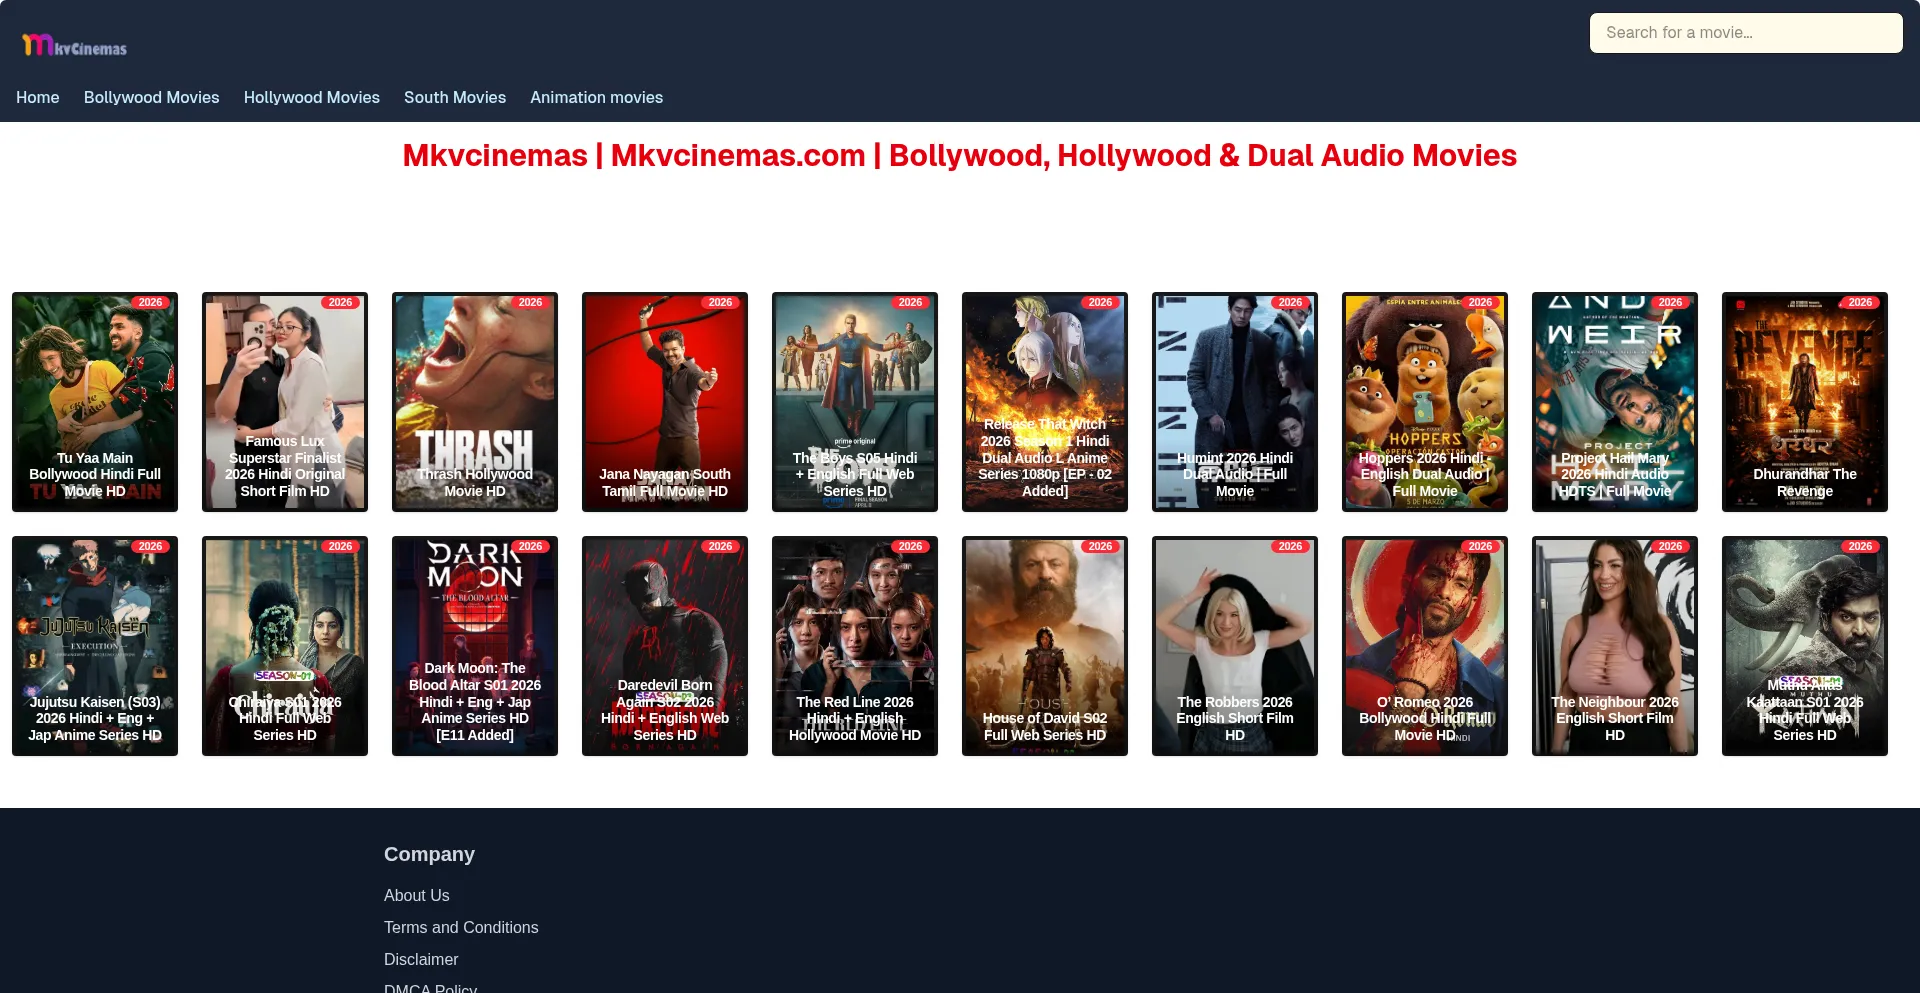
Task: Open House of David S02 poster
Action: point(1045,646)
